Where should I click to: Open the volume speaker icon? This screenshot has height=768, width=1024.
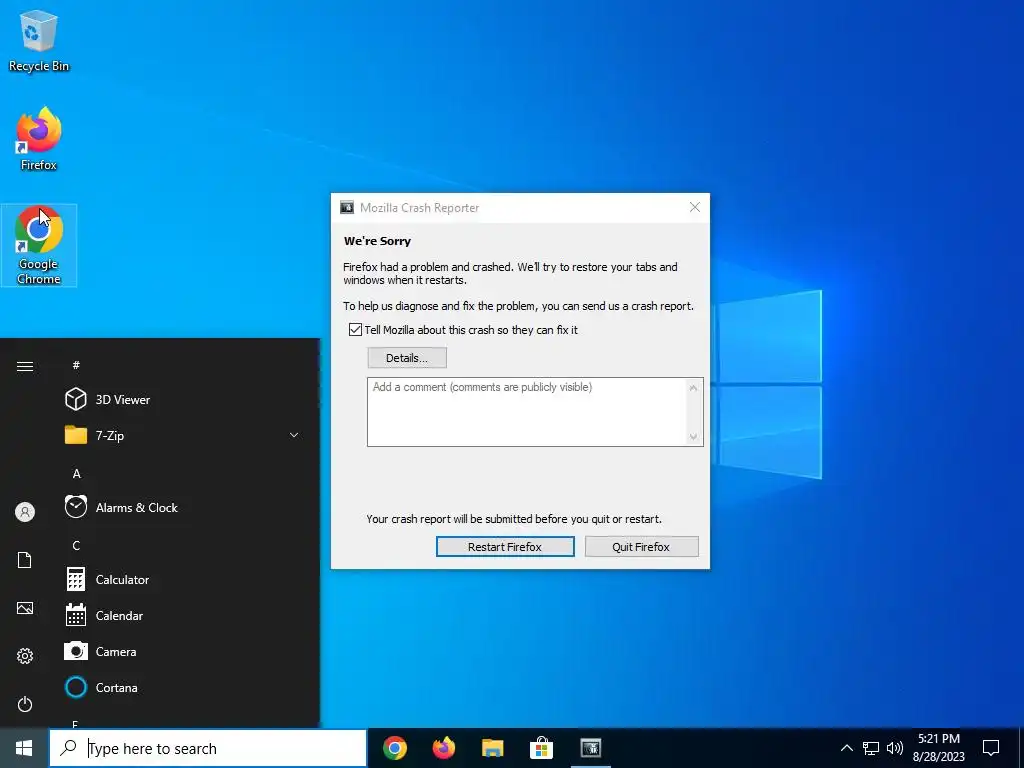point(895,748)
